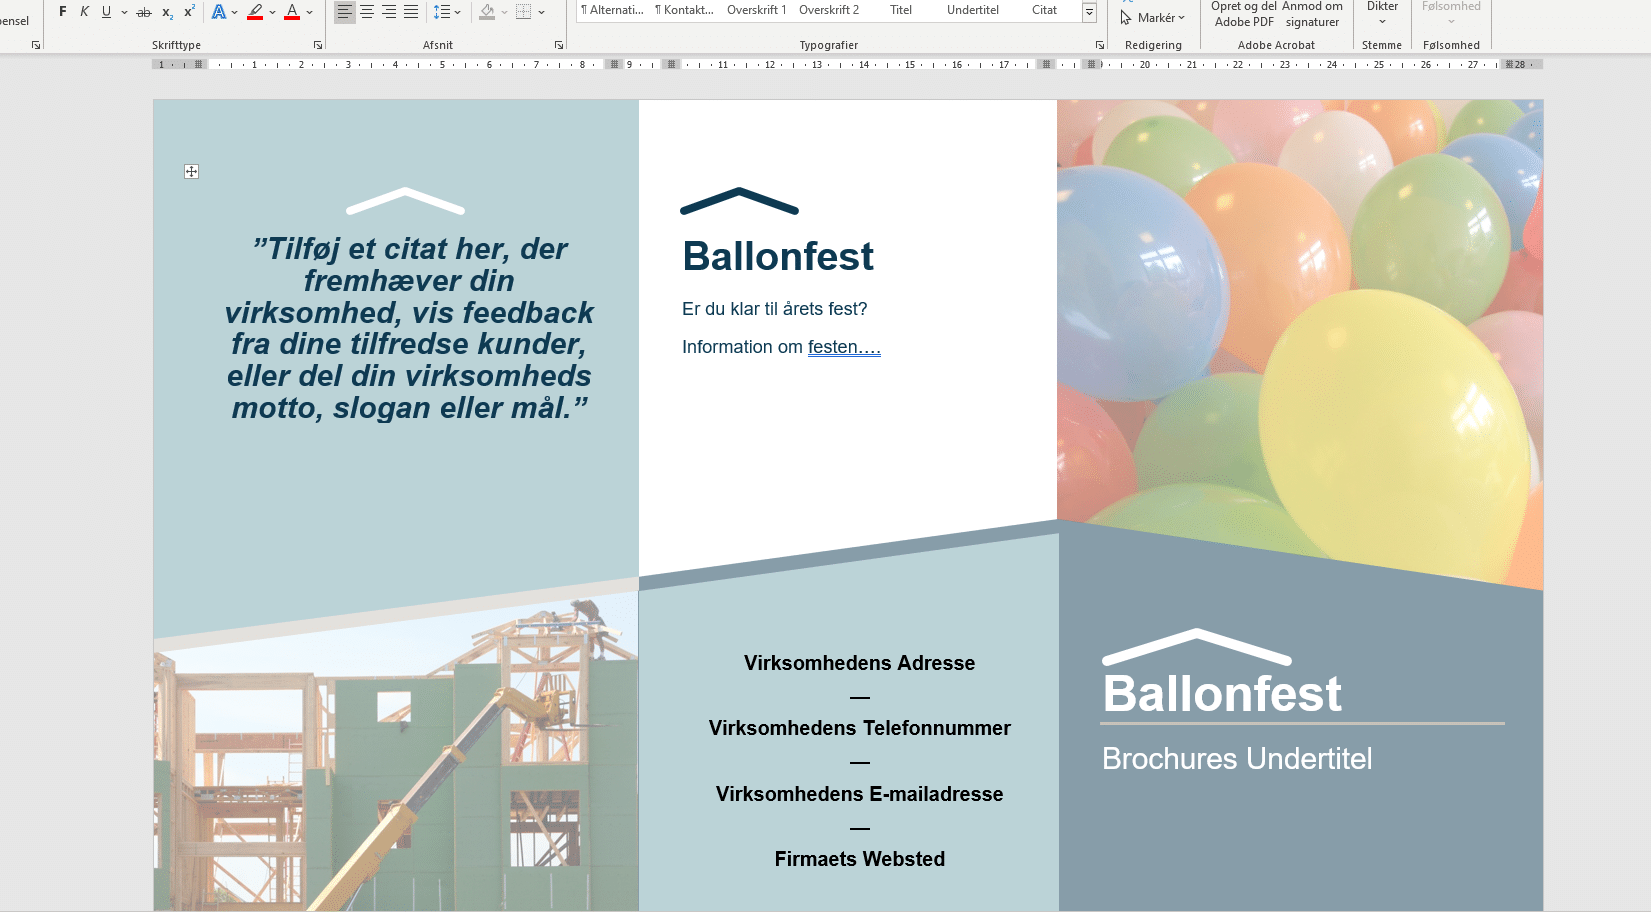This screenshot has height=912, width=1651.
Task: Click the subscript icon
Action: click(x=166, y=11)
